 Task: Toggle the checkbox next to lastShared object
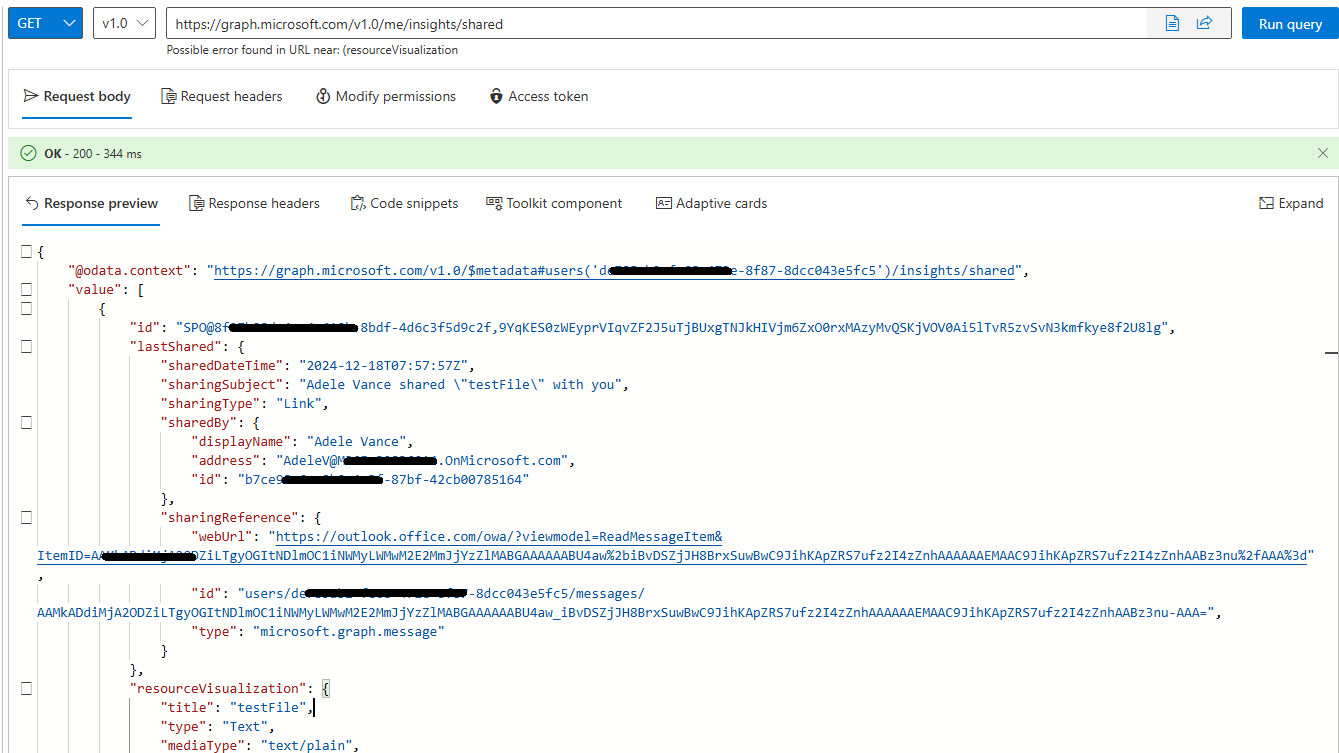click(26, 346)
